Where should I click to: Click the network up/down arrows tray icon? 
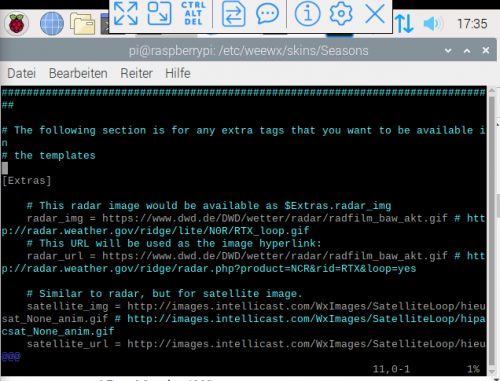(x=404, y=24)
